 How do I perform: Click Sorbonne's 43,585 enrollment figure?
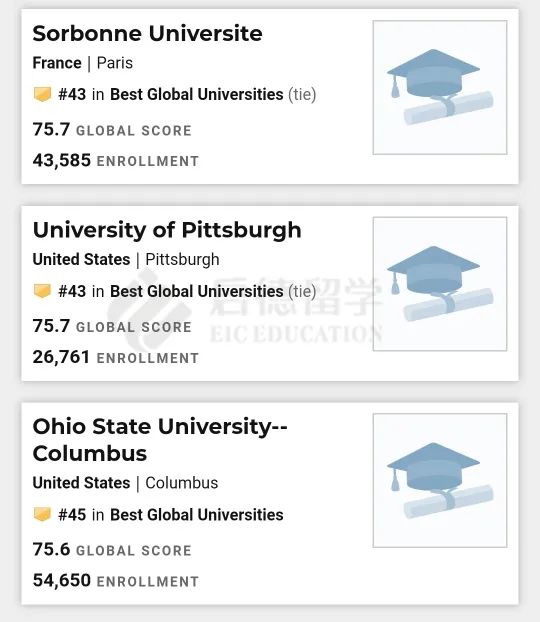pyautogui.click(x=62, y=160)
